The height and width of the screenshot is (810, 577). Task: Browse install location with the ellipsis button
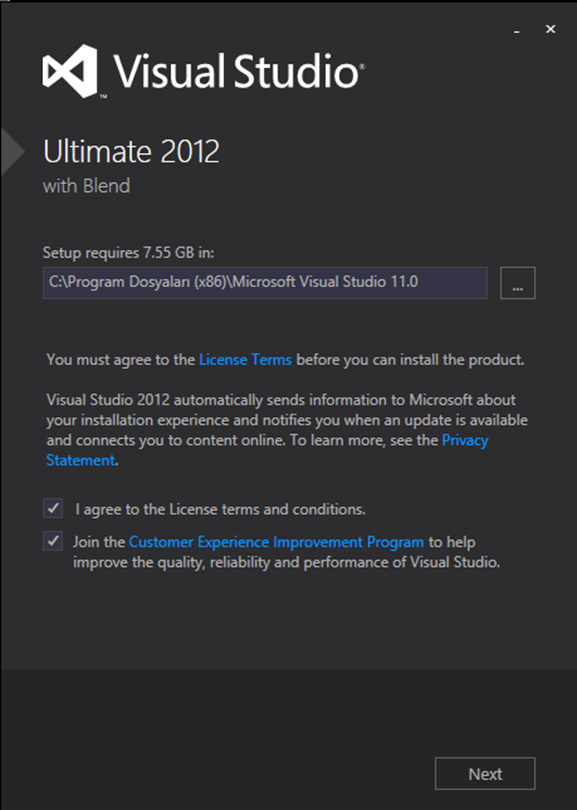pyautogui.click(x=518, y=283)
